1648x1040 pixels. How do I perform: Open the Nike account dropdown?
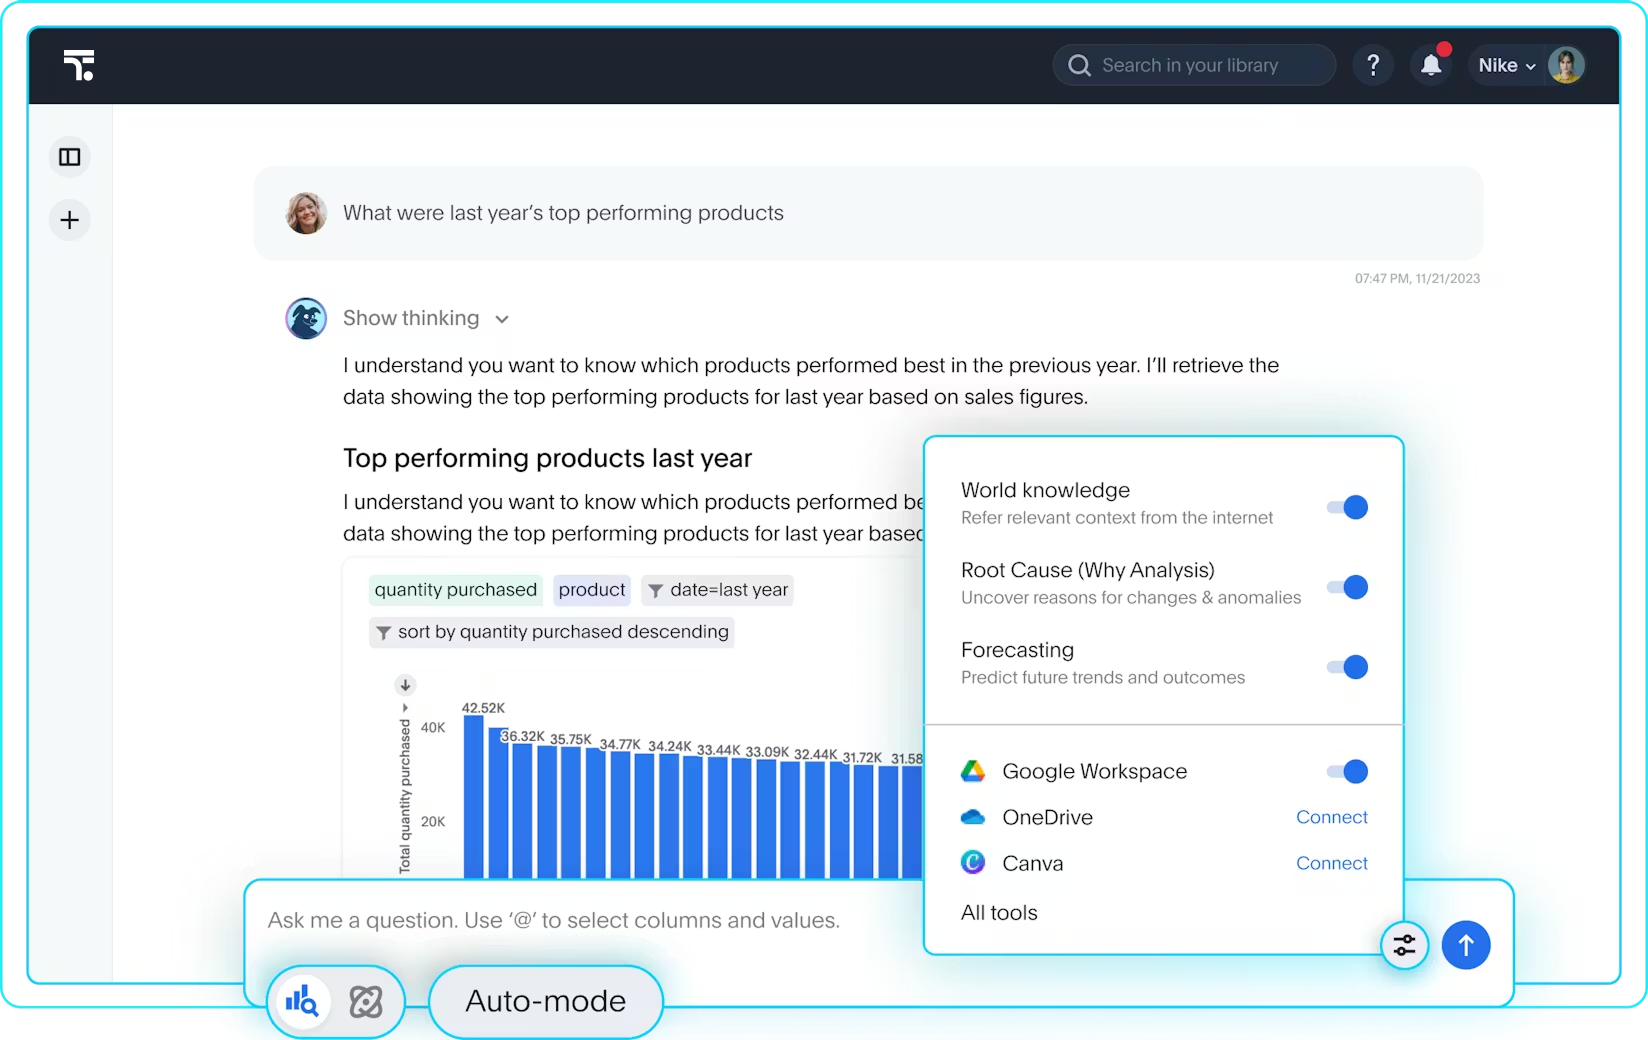pos(1506,65)
